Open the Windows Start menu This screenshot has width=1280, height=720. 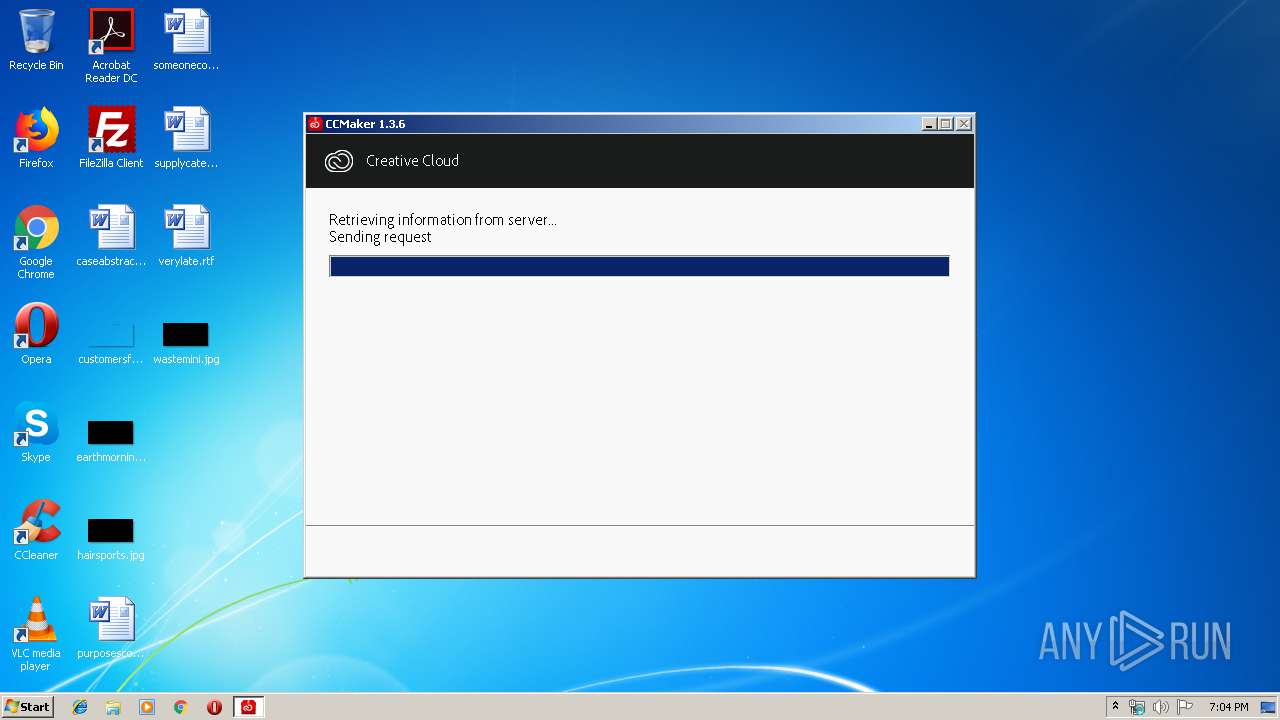pyautogui.click(x=27, y=706)
